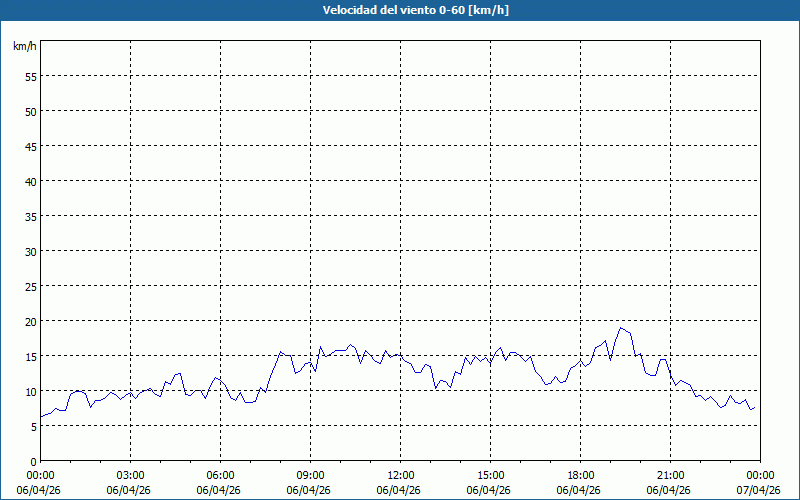
Task: Select the 55 value on the Y-axis
Action: coord(31,76)
